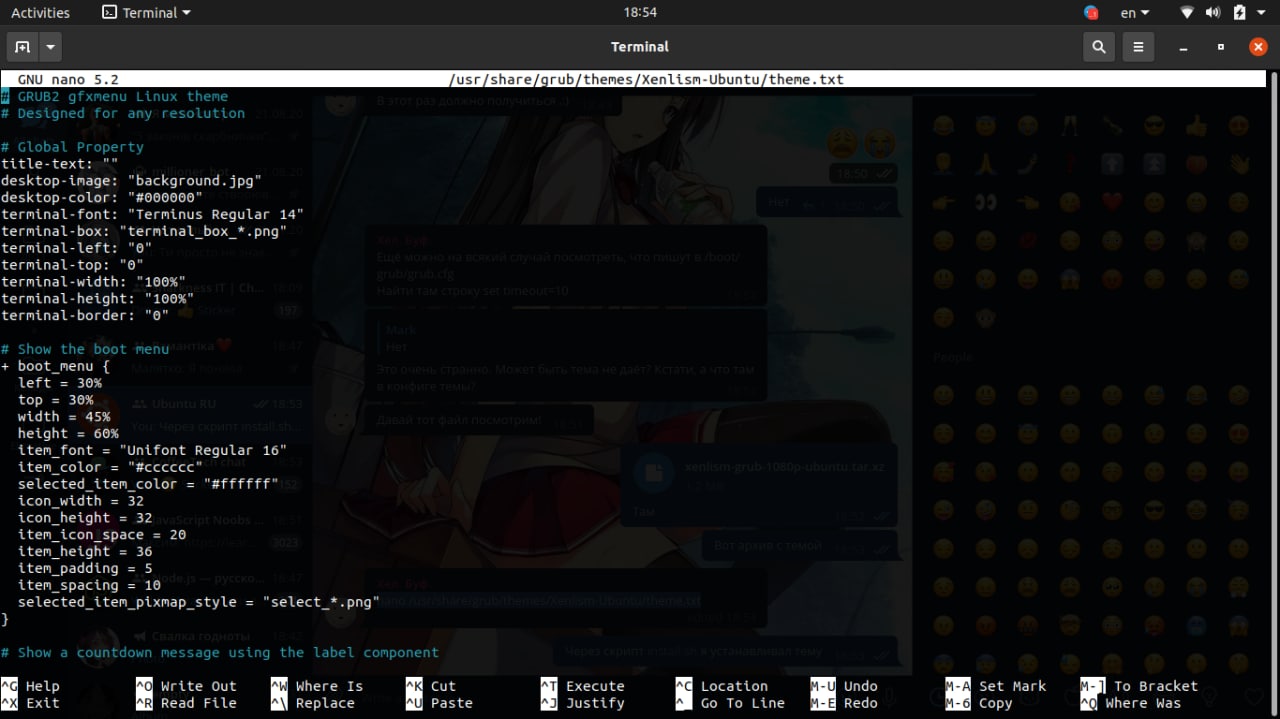Click the ^W Where Is shortcut
The height and width of the screenshot is (719, 1280).
point(317,686)
